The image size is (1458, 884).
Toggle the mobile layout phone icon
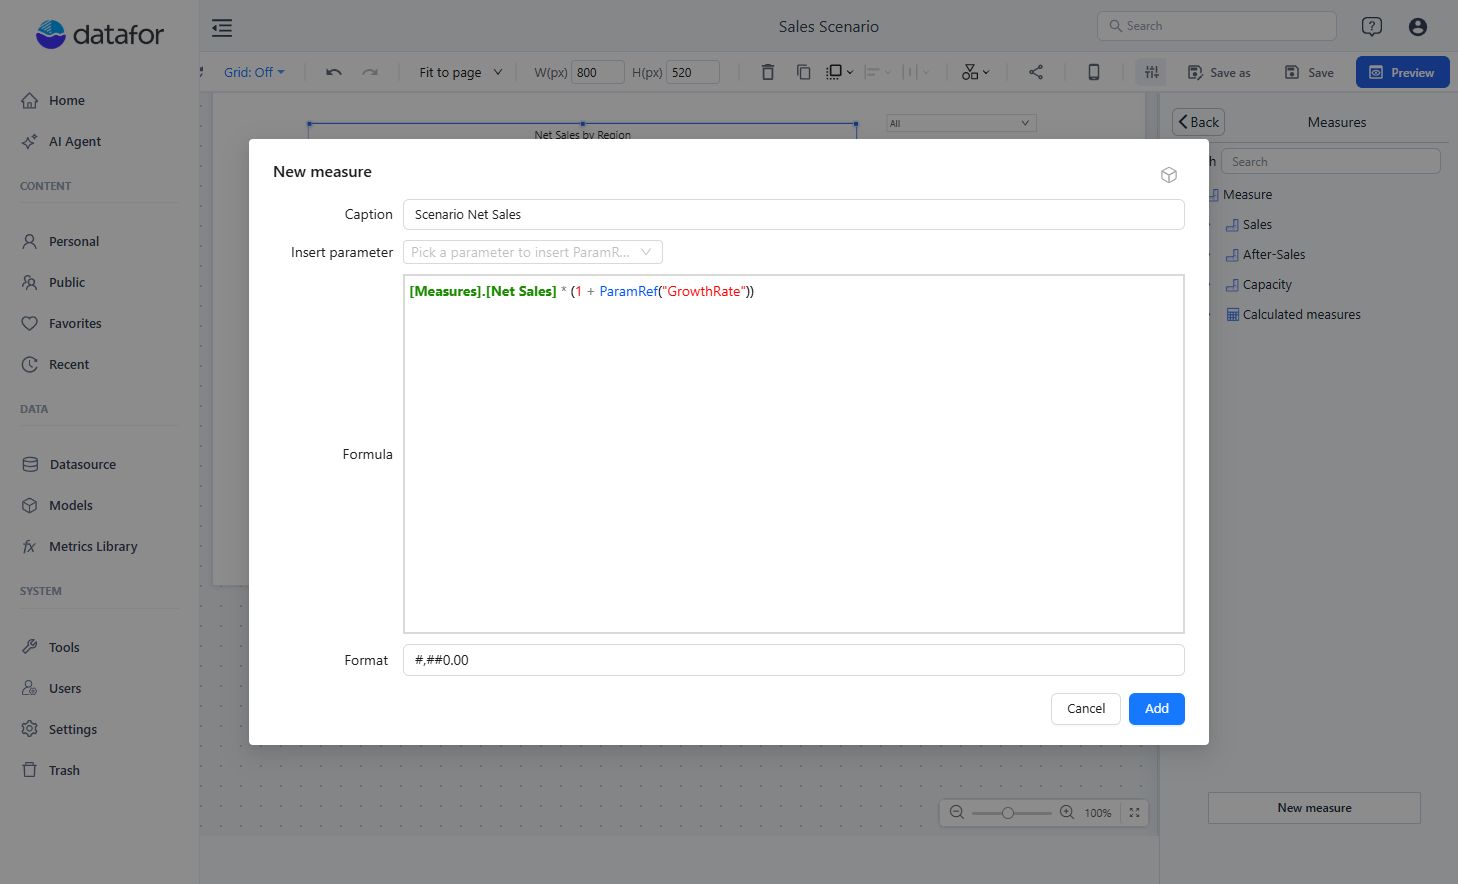coord(1094,72)
